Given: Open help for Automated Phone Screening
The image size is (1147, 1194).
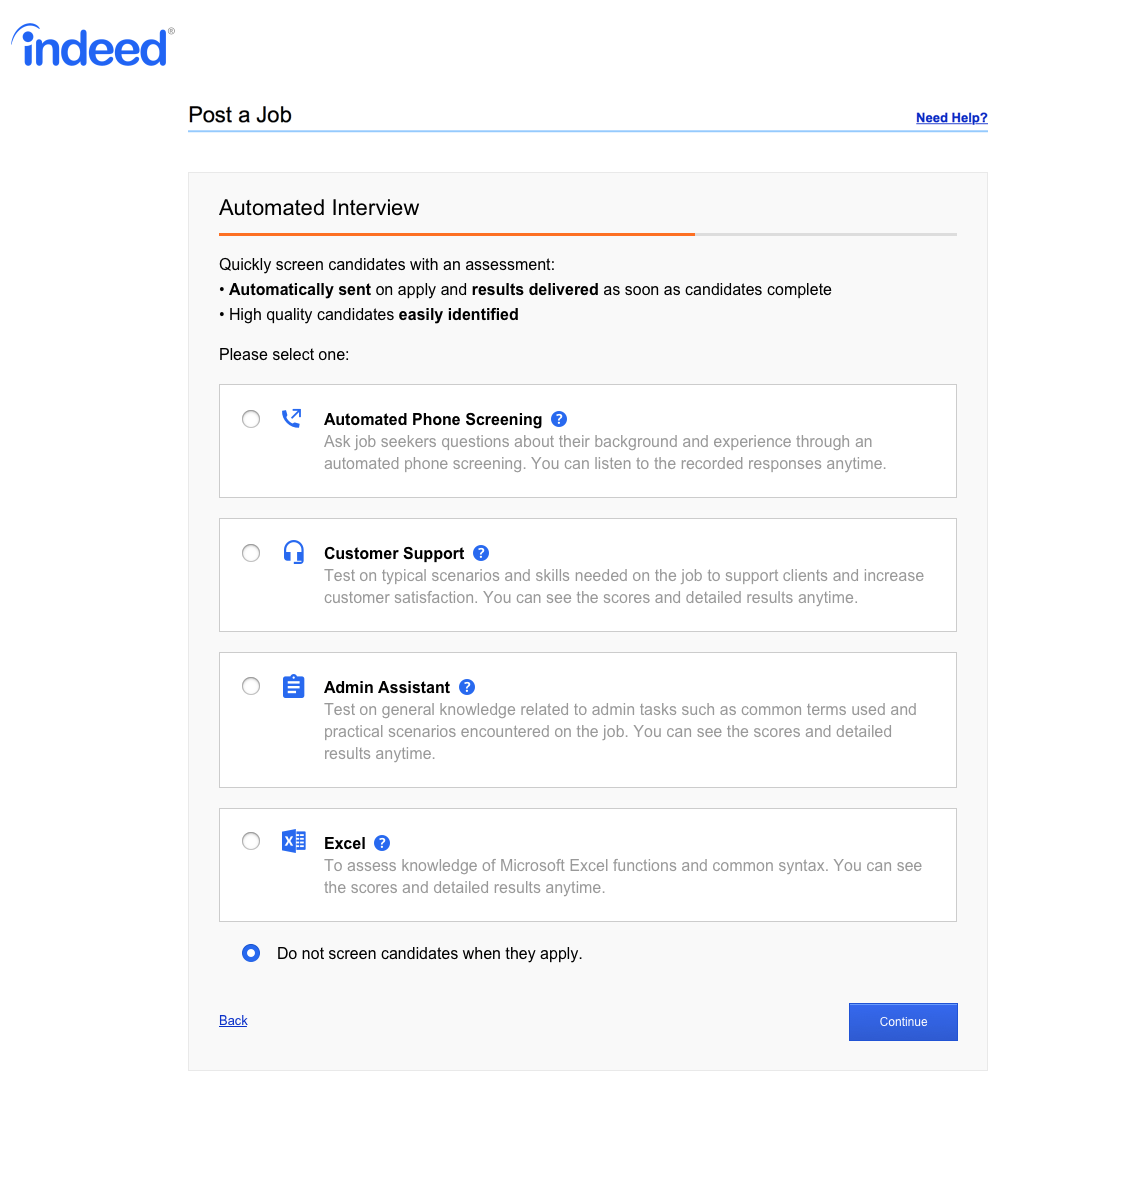Looking at the screenshot, I should click(559, 419).
